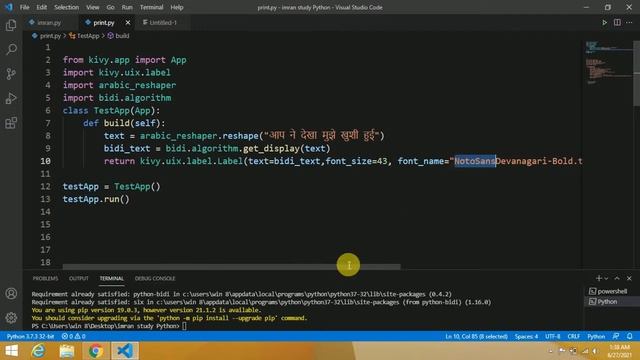640x360 pixels.
Task: Open the Go menu
Action: pos(111,7)
